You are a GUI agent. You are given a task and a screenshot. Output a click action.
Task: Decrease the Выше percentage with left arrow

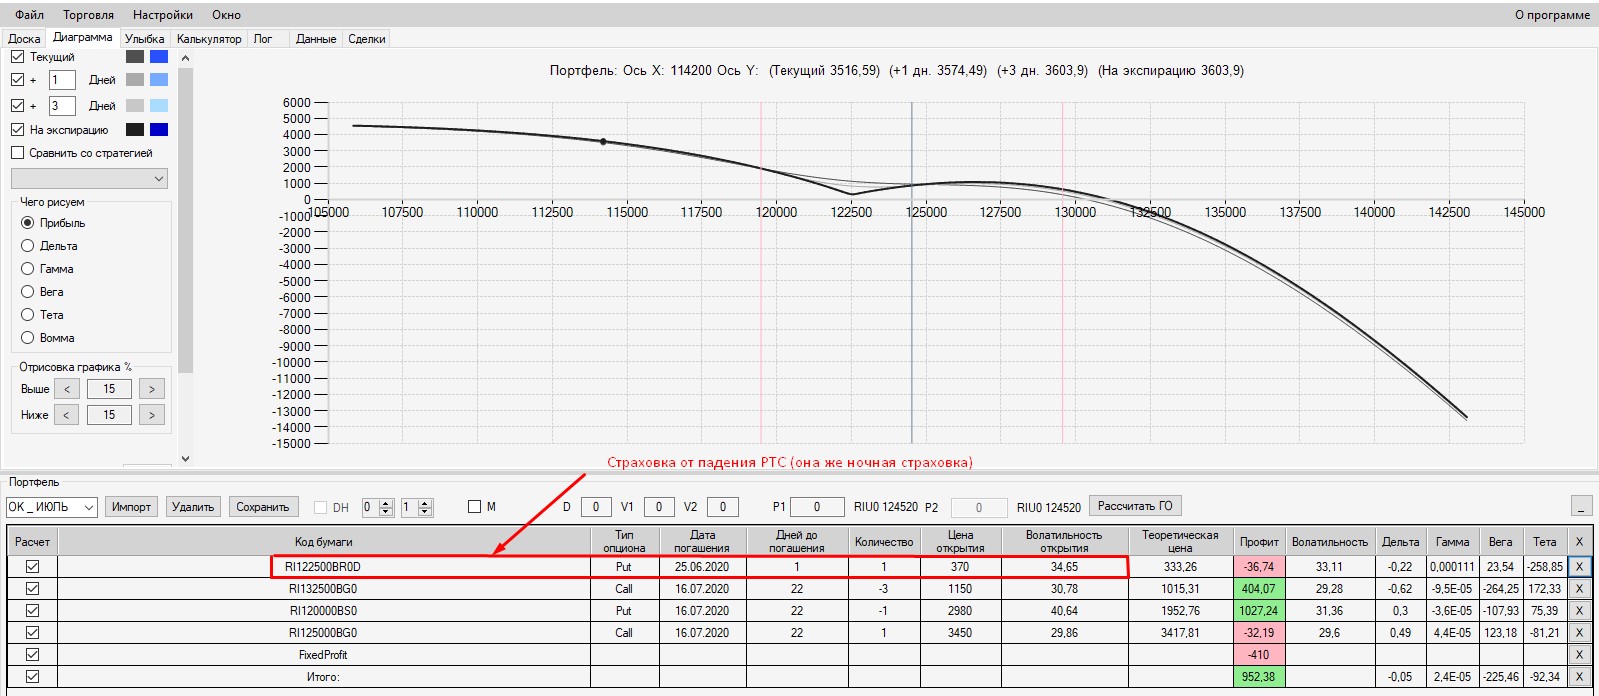[67, 389]
